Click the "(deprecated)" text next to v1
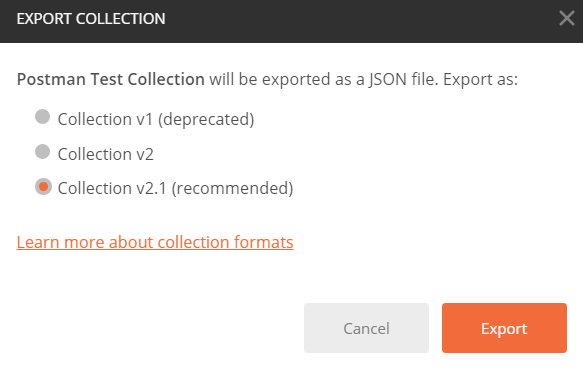The width and height of the screenshot is (583, 370). point(206,120)
